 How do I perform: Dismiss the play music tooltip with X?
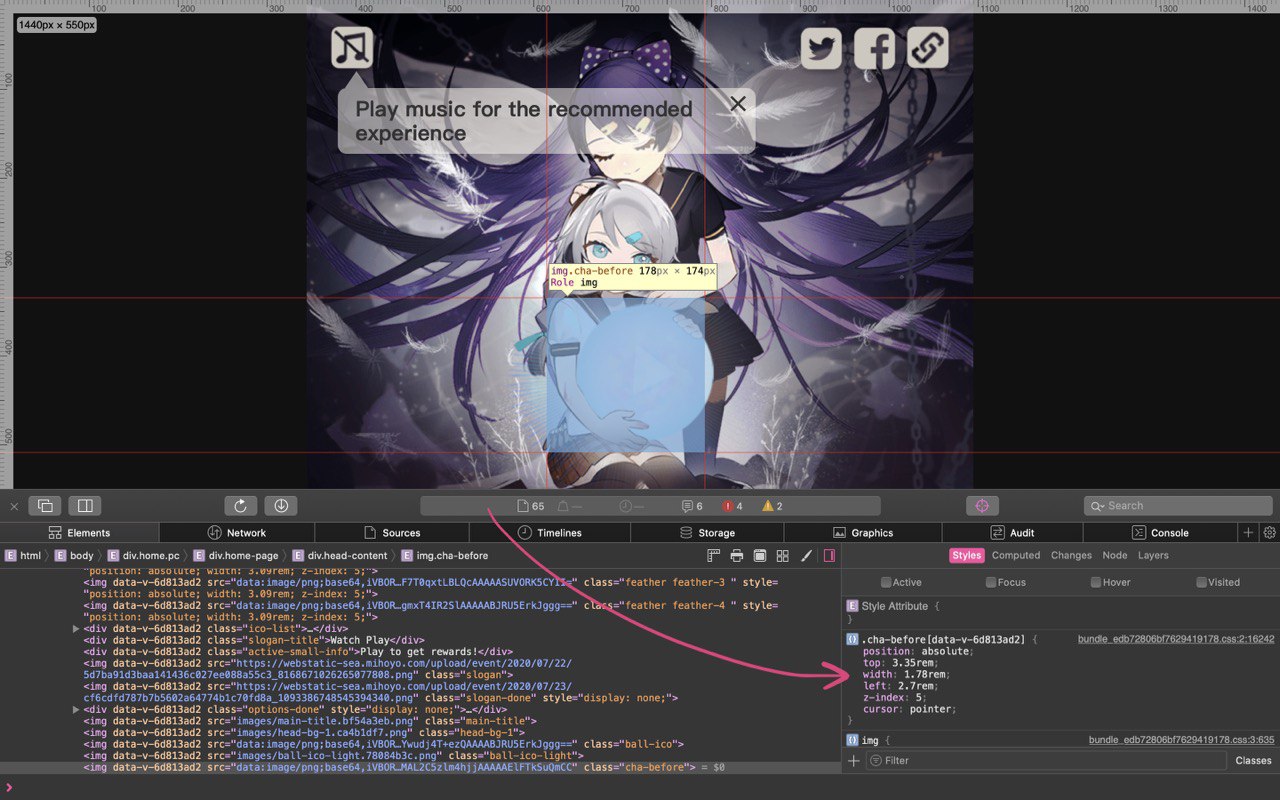[x=738, y=104]
